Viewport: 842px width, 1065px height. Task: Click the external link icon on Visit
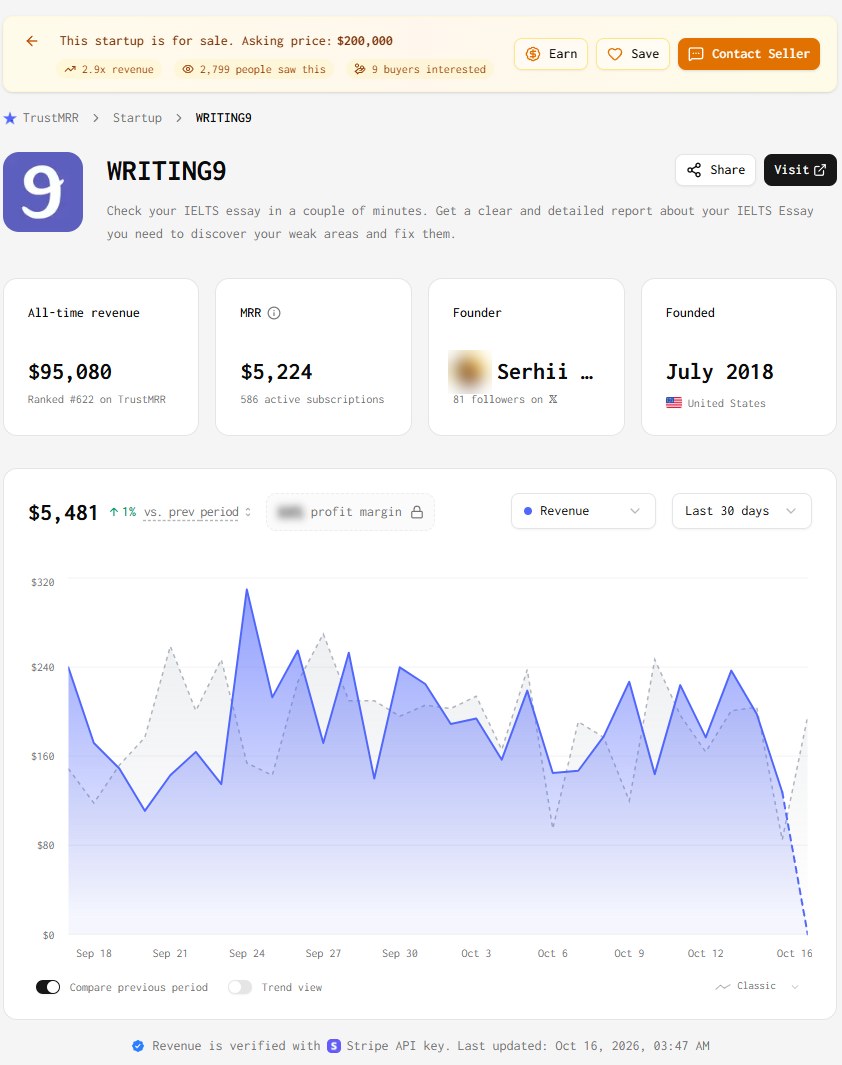click(820, 170)
